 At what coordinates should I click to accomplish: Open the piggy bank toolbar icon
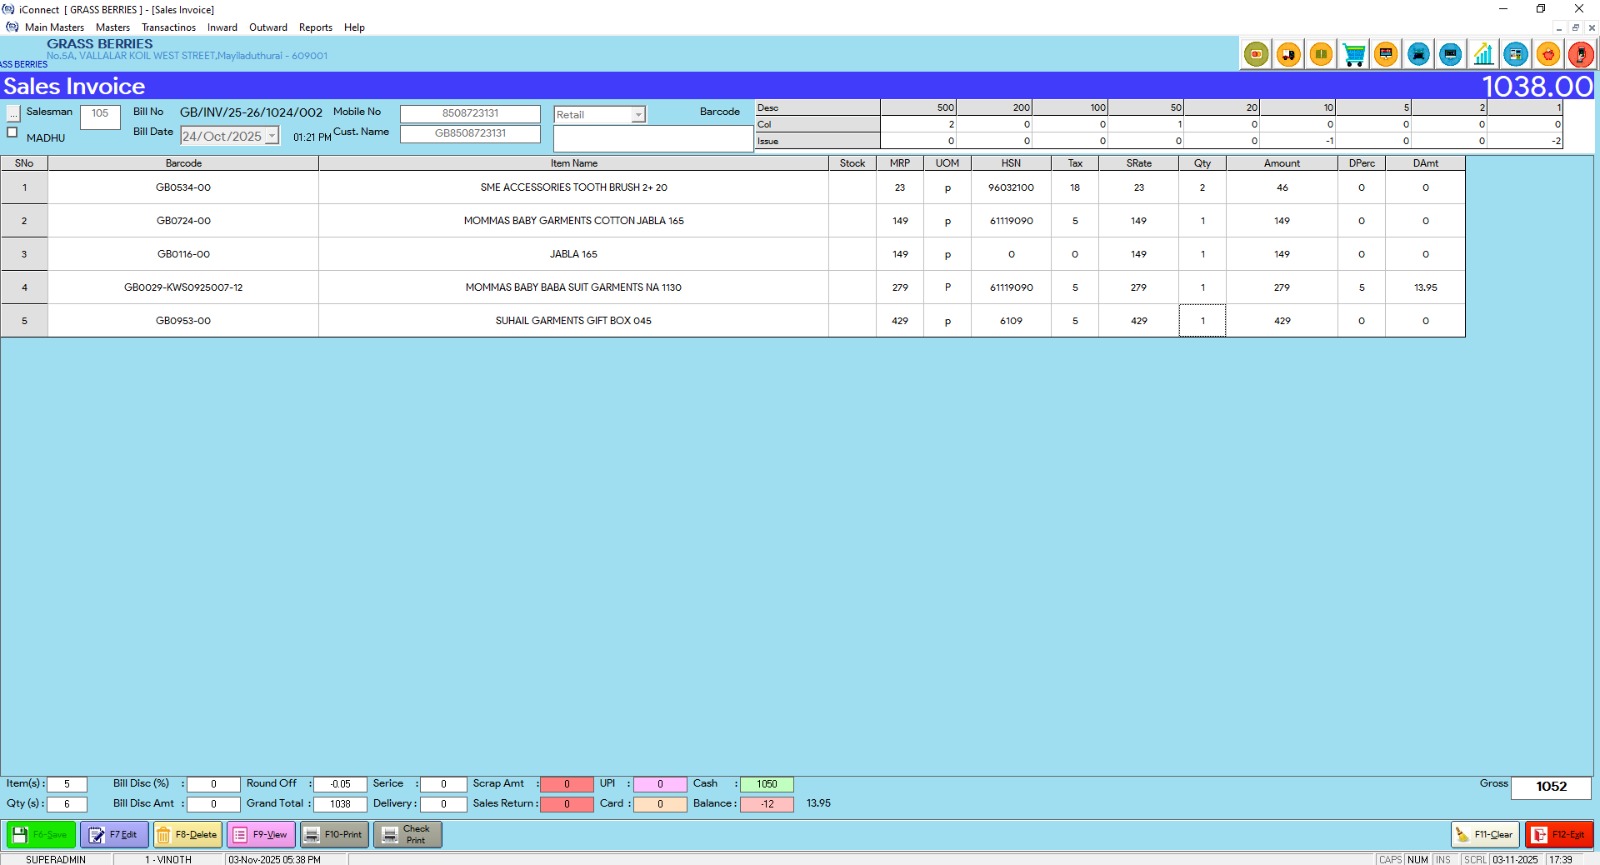(1548, 55)
